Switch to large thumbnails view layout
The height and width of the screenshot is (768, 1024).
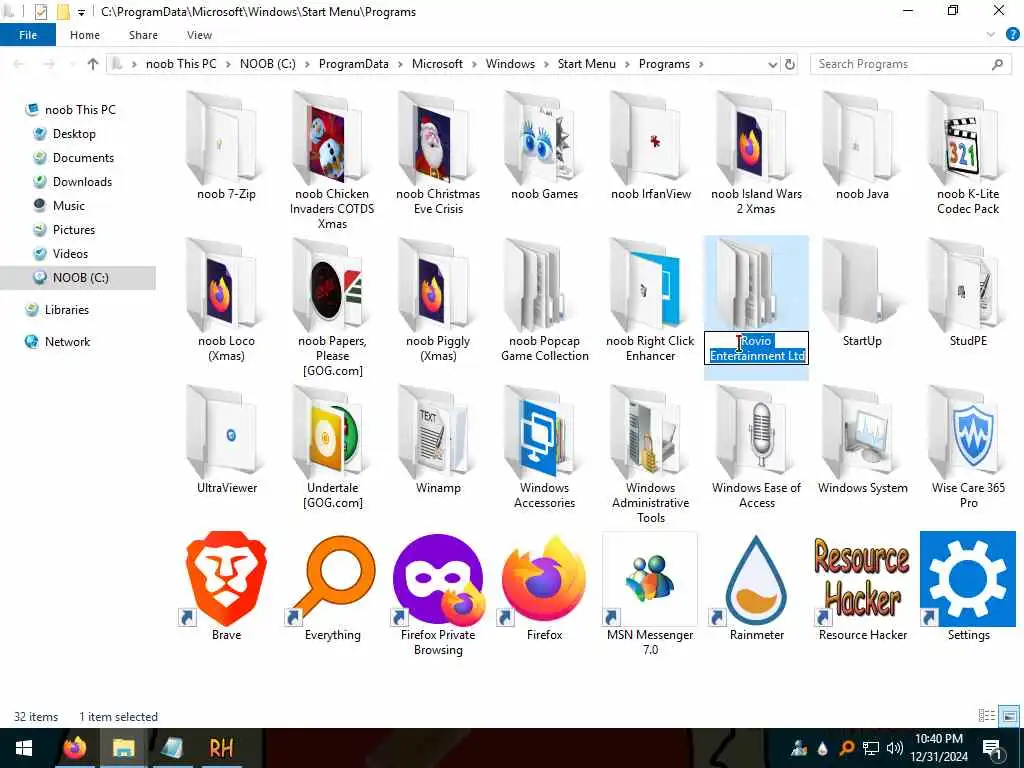tap(1009, 716)
